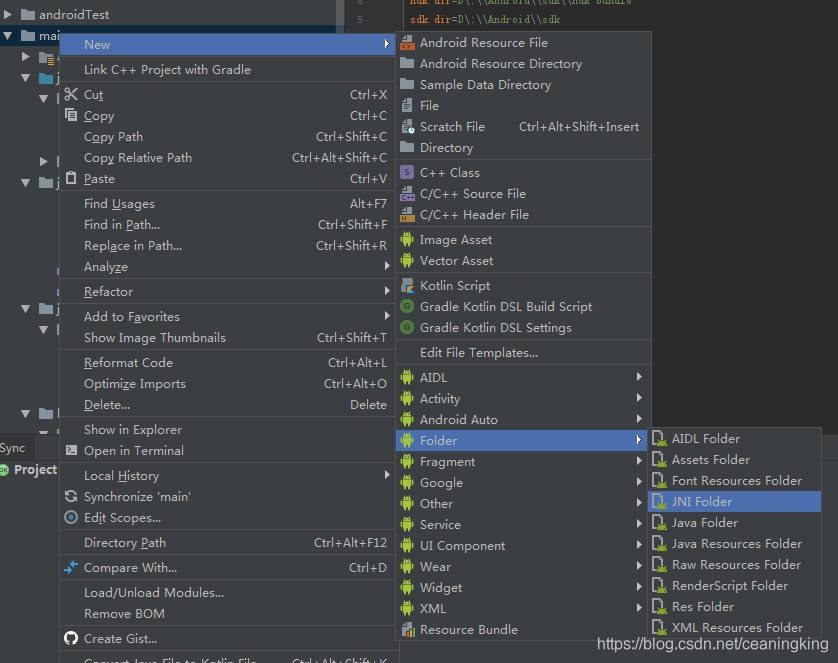Choose Google submenu entry
The height and width of the screenshot is (663, 838).
click(523, 482)
